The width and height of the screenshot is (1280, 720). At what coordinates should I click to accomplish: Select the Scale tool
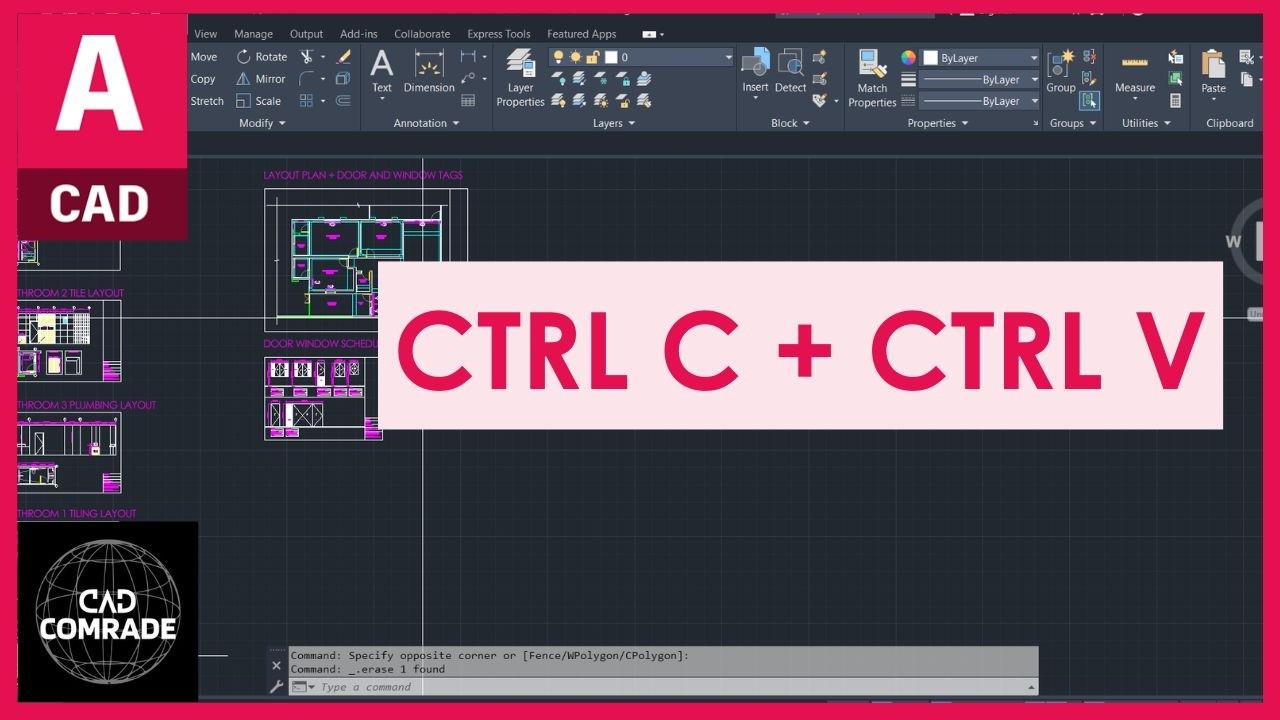[258, 101]
